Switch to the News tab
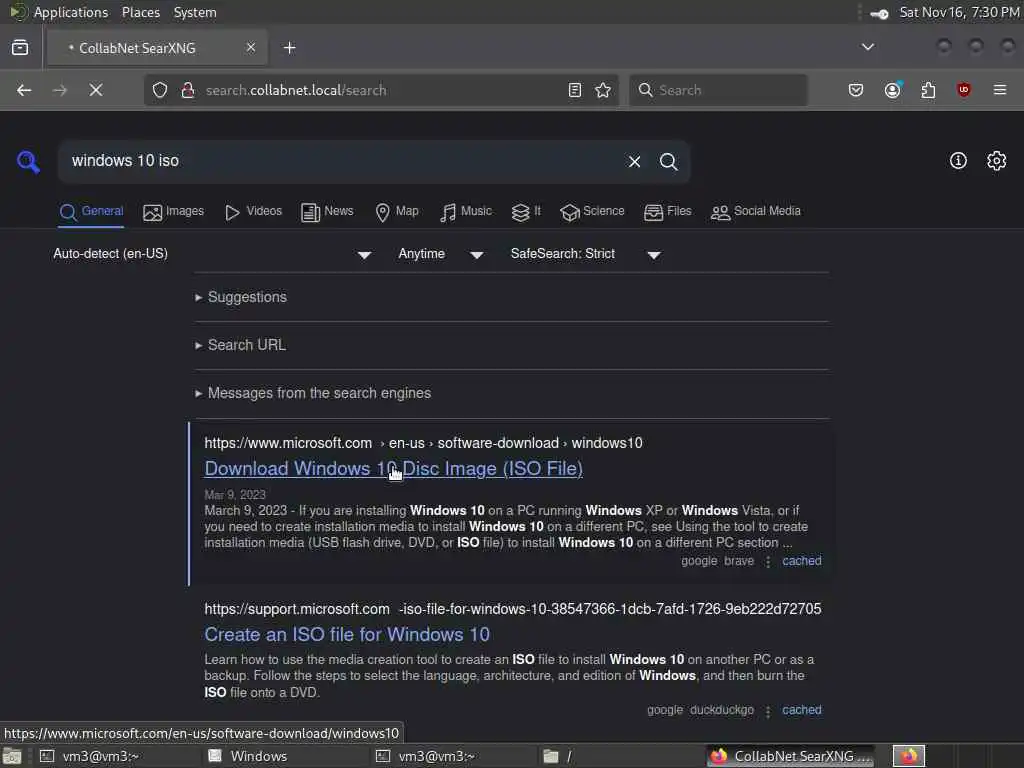The image size is (1024, 768). (327, 212)
